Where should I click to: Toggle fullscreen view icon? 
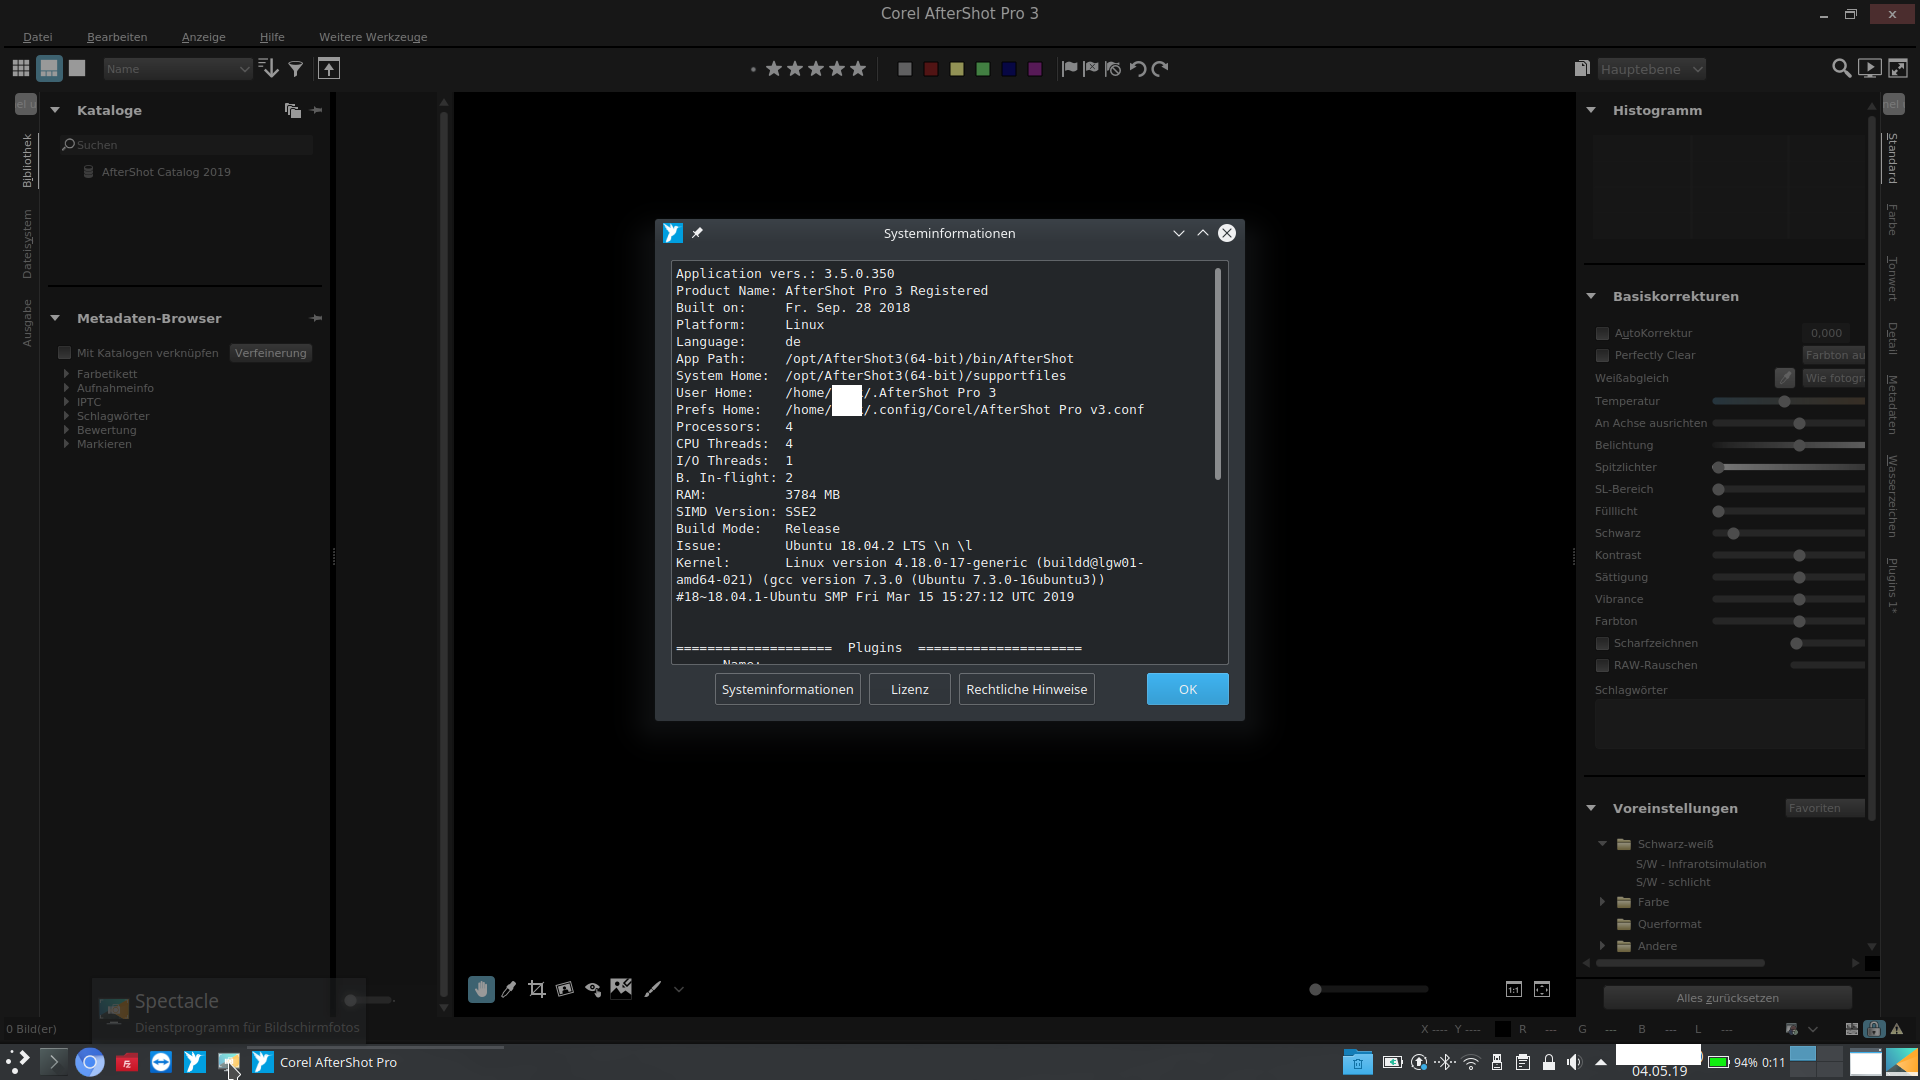point(1897,68)
